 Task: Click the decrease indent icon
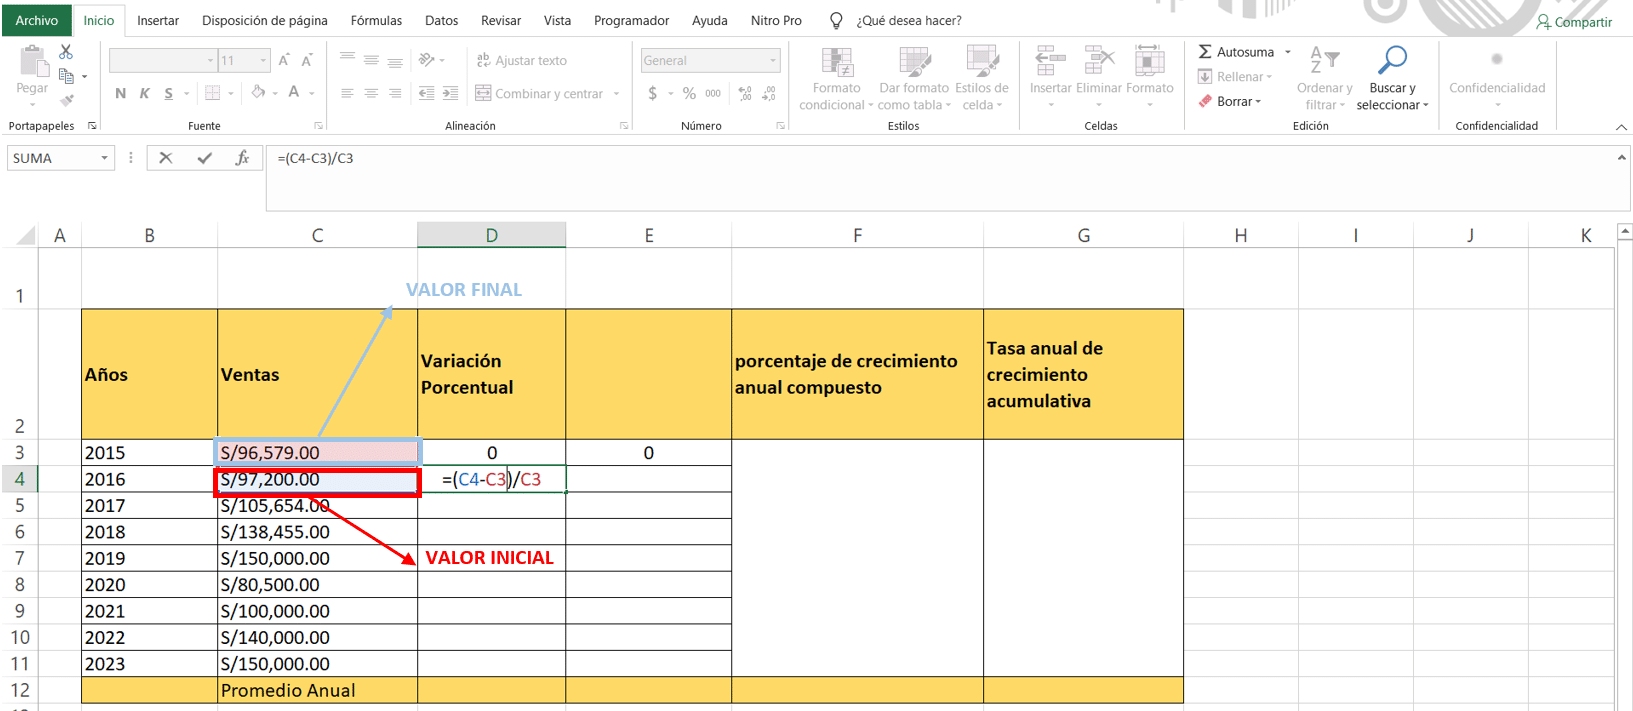pyautogui.click(x=426, y=93)
